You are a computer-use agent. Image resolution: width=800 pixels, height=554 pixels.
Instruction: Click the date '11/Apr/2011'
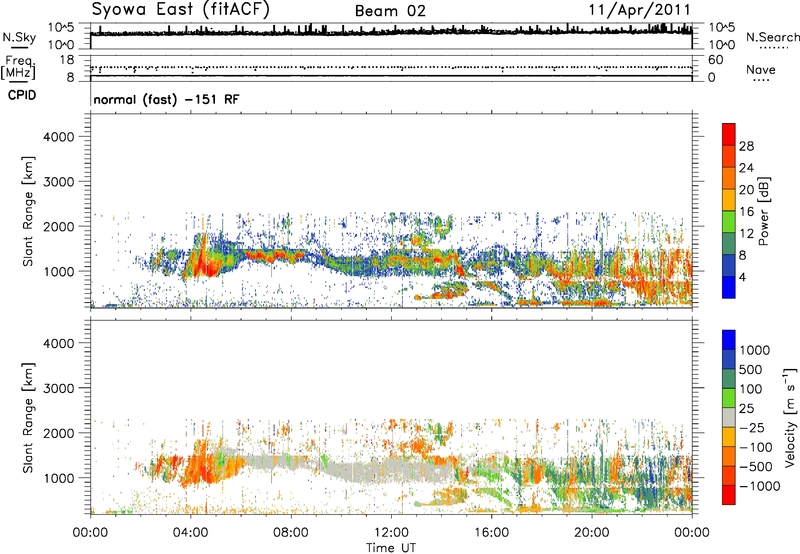(640, 10)
